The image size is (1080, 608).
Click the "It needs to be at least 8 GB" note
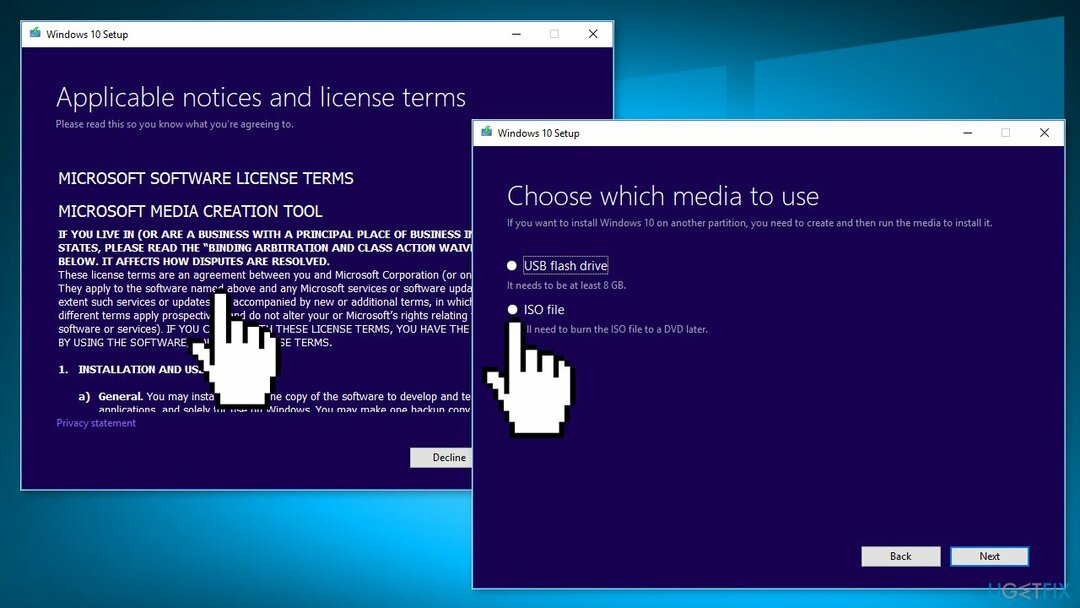[x=566, y=286]
